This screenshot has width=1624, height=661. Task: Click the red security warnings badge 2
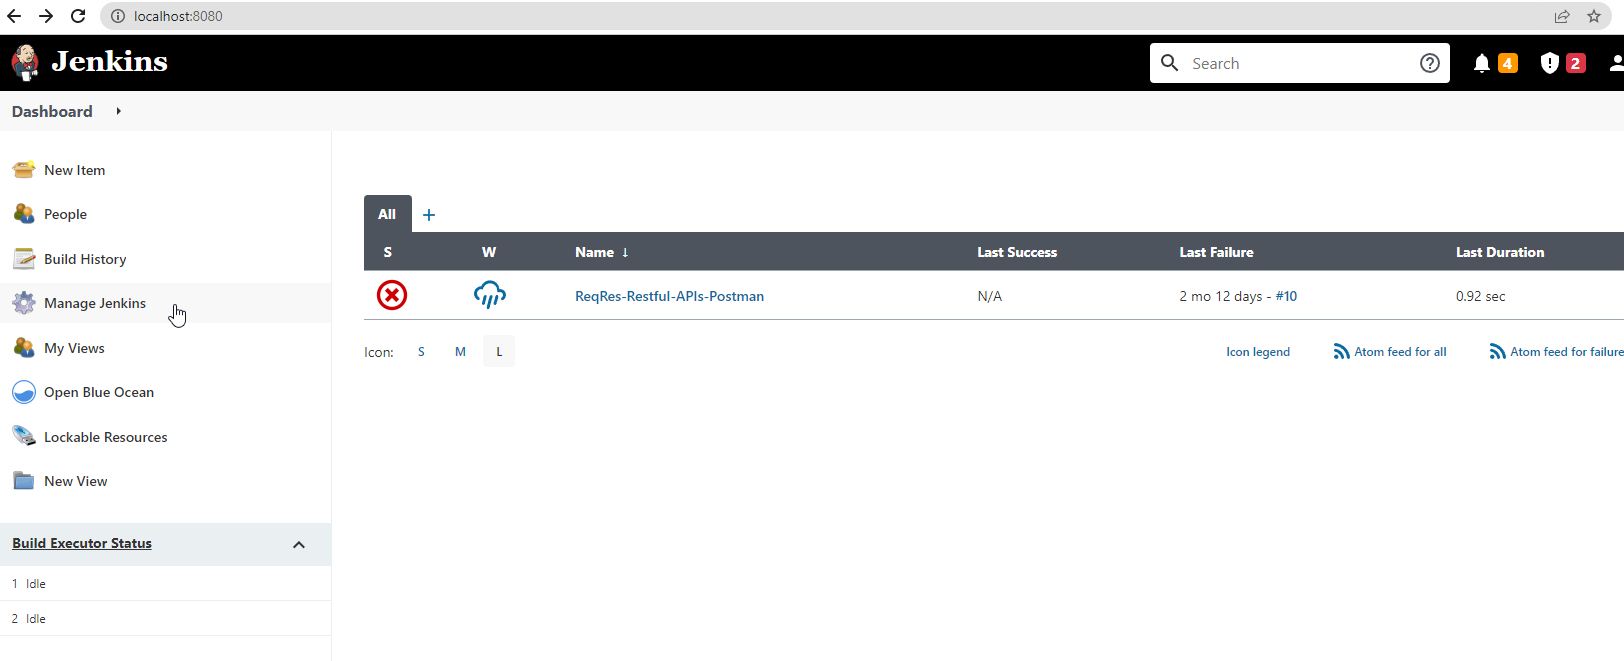point(1575,63)
